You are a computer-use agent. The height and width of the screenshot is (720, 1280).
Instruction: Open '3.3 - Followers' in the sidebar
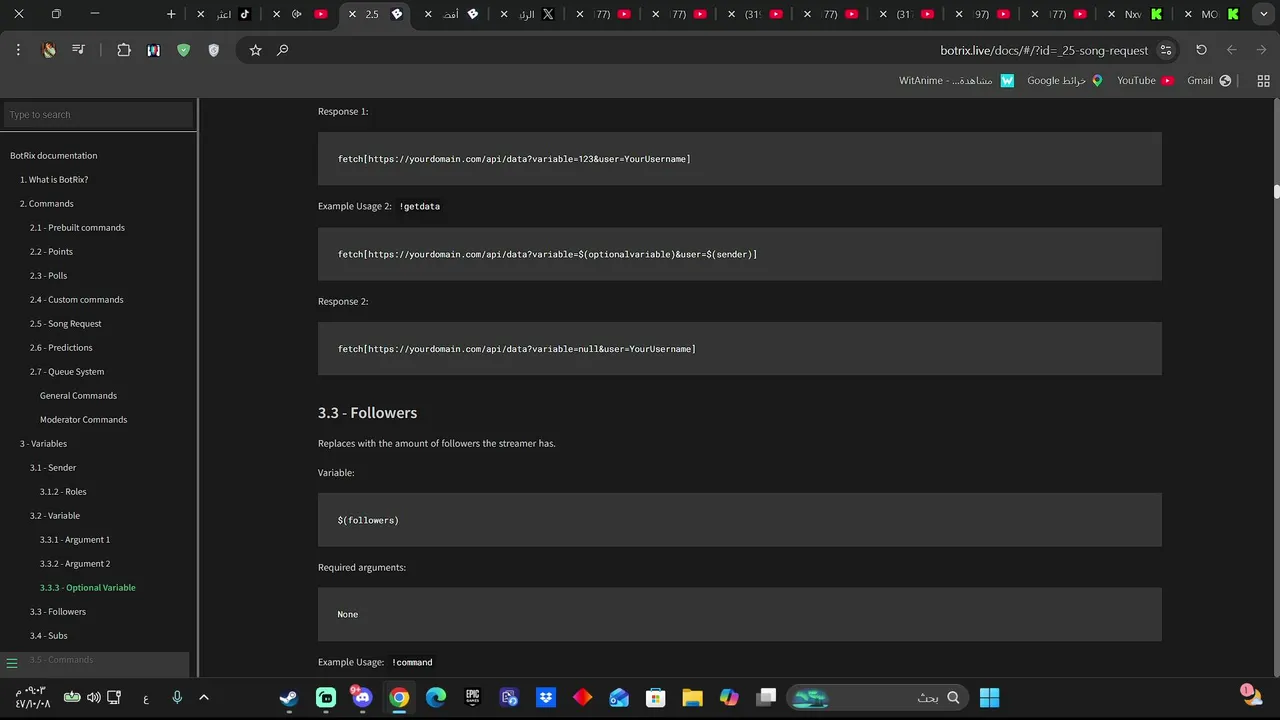point(58,612)
